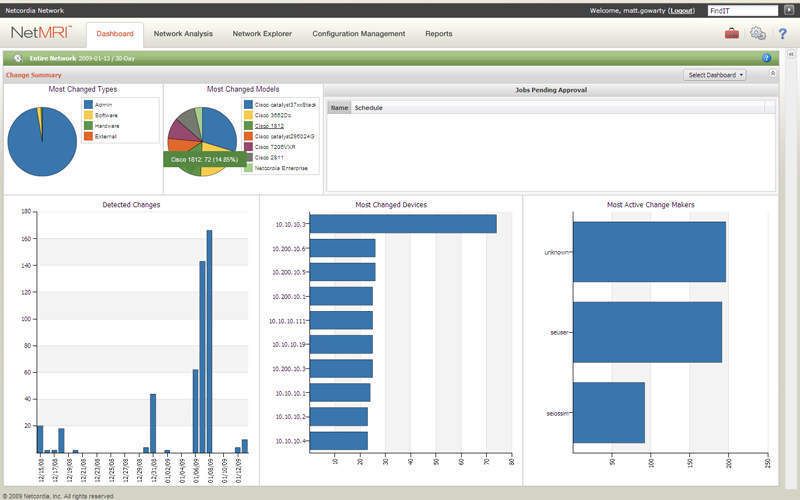Click the Cisco catalyst37xxStack blue swatch
Screen dimensions: 800x500
click(248, 105)
